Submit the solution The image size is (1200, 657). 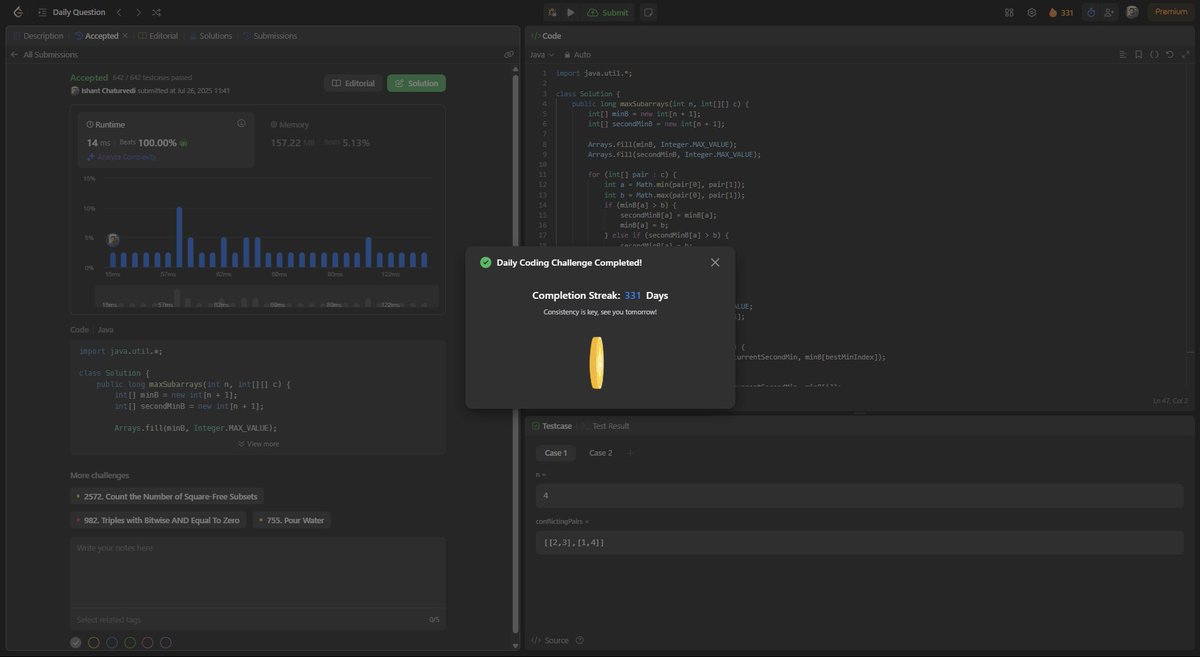pos(608,12)
